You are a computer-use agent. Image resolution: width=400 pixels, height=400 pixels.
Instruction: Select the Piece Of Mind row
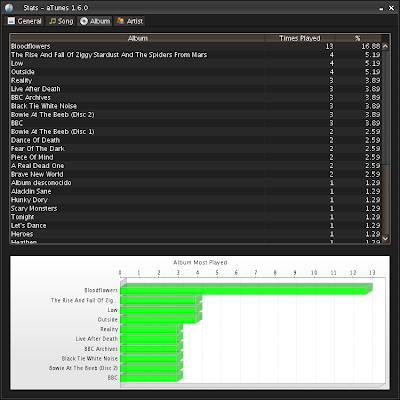[x=196, y=157]
